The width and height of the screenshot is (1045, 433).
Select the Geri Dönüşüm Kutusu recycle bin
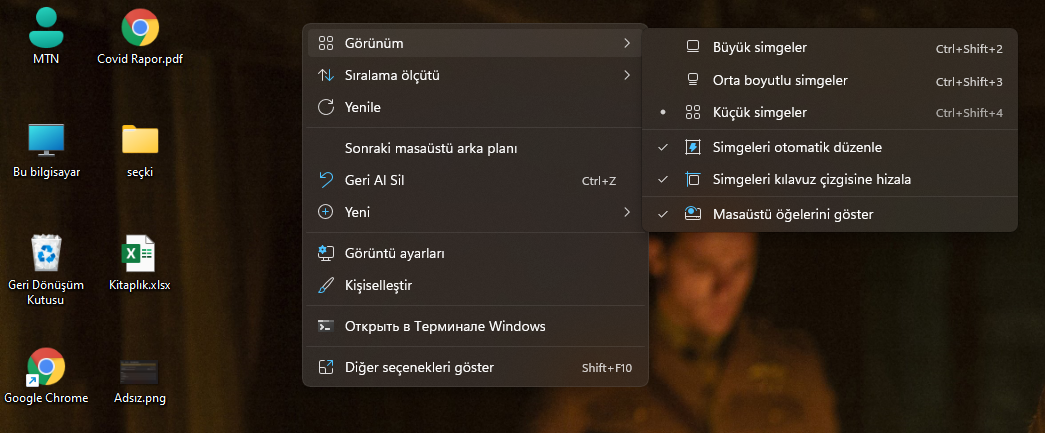point(46,254)
